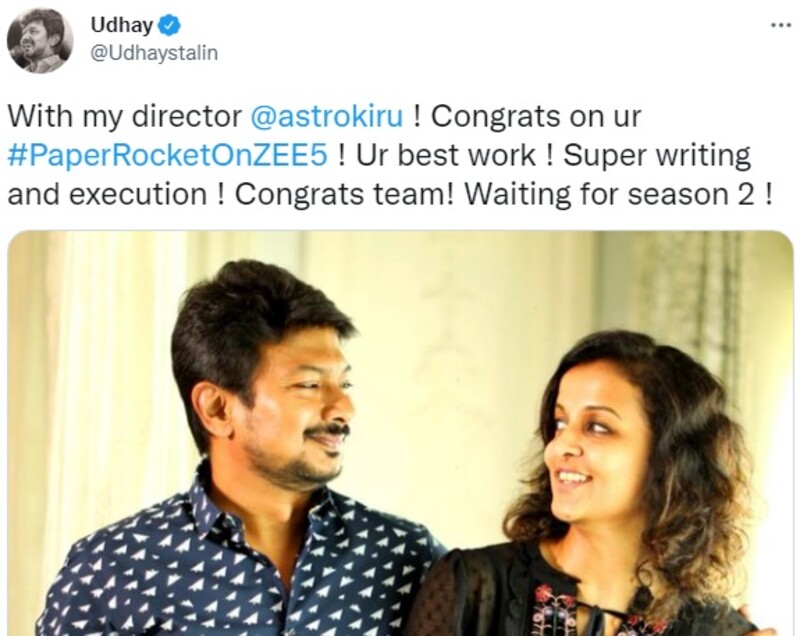This screenshot has width=800, height=636.
Task: Open the three-dot more options menu
Action: point(780,24)
